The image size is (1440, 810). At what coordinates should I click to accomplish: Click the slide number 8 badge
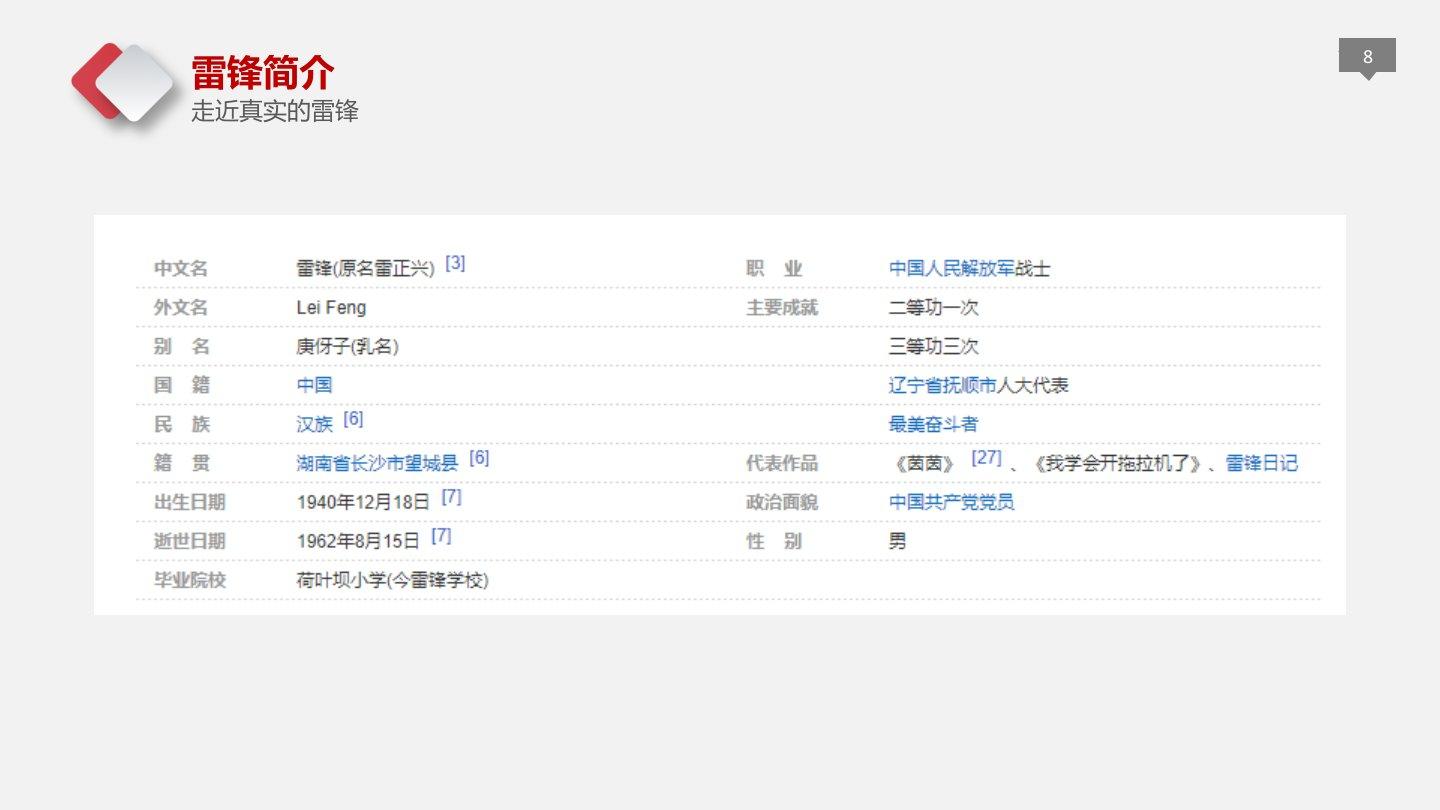1367,57
